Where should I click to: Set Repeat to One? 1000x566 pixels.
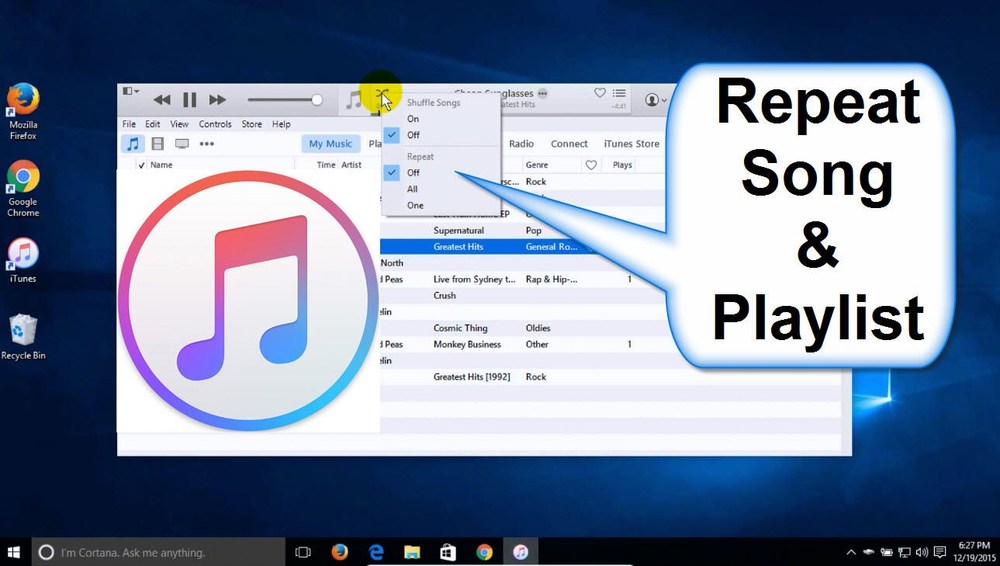415,205
